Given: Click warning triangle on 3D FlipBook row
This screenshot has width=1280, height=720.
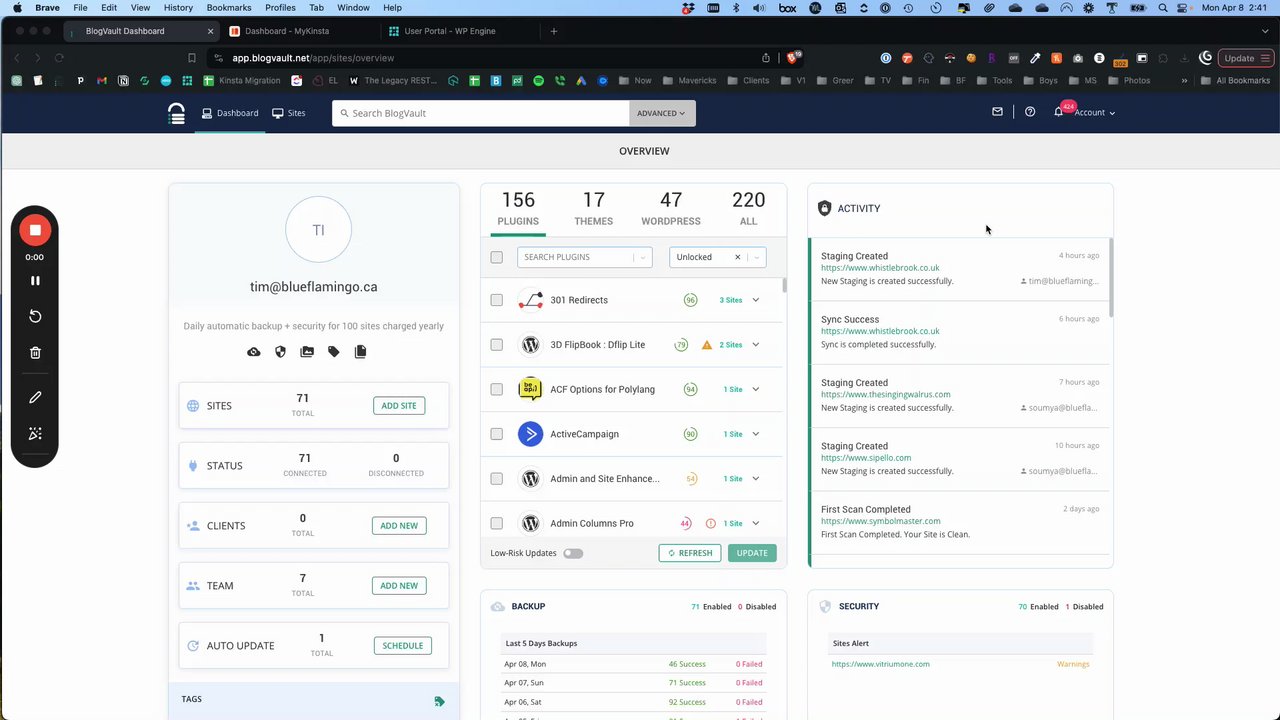Looking at the screenshot, I should (707, 345).
